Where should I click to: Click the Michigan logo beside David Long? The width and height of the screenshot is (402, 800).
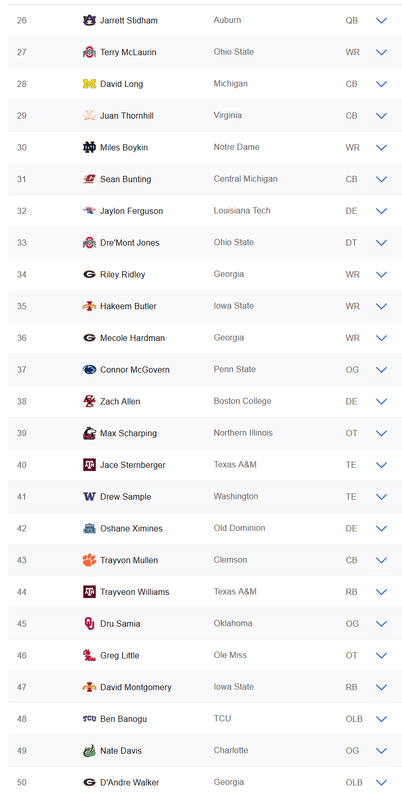[89, 84]
